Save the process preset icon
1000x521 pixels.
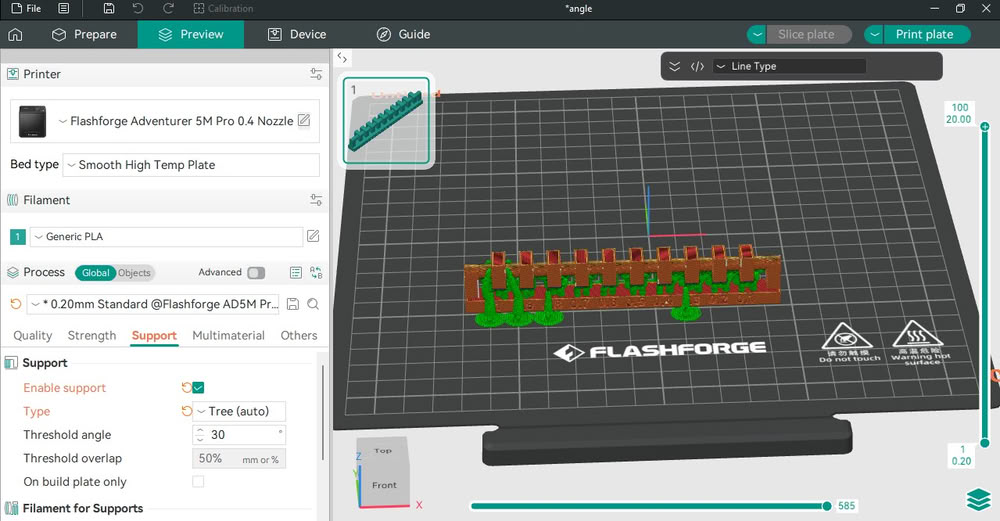point(293,304)
